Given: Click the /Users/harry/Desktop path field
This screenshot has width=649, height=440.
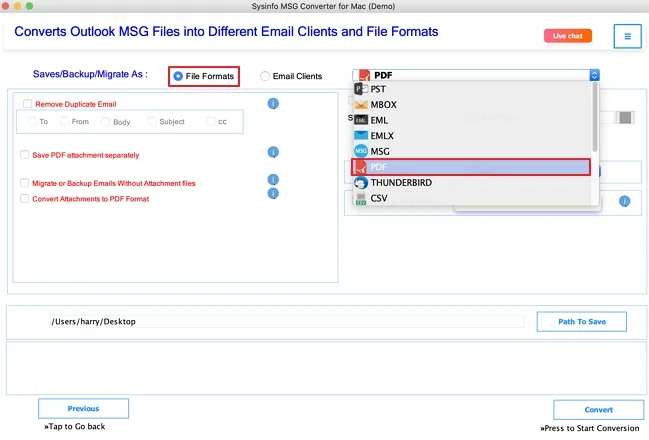Looking at the screenshot, I should coord(286,322).
